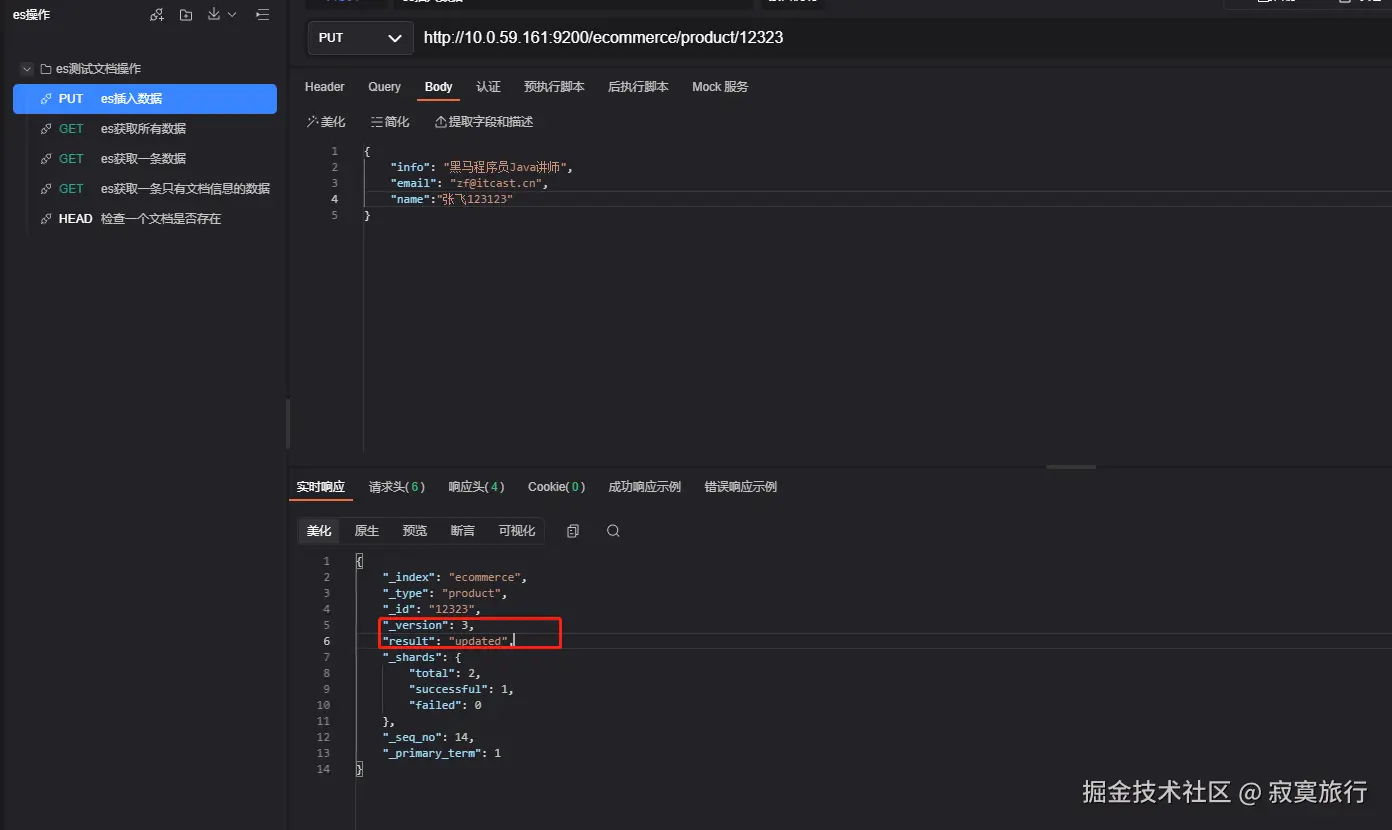Click the link icon beside es获取一条数据

coord(46,159)
